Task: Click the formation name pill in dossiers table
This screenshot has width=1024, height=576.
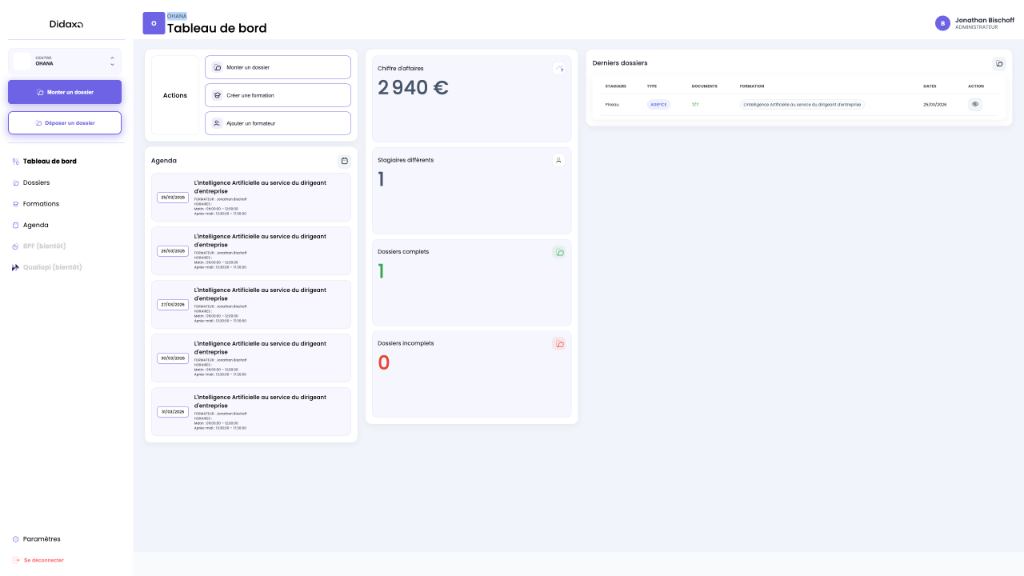Action: coord(802,104)
